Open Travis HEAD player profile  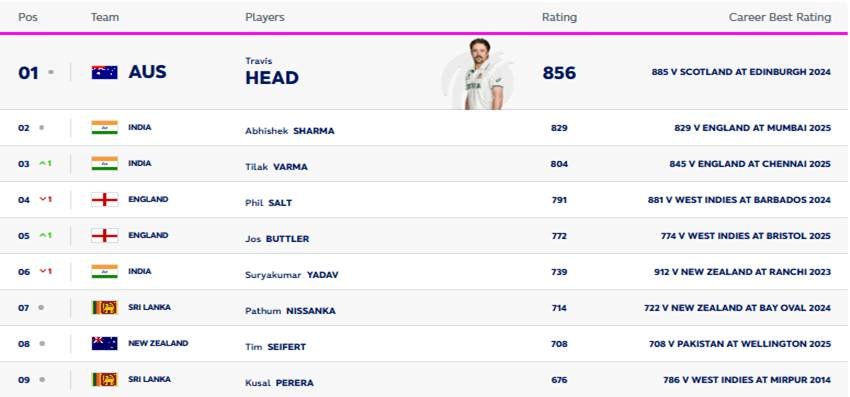pos(272,72)
